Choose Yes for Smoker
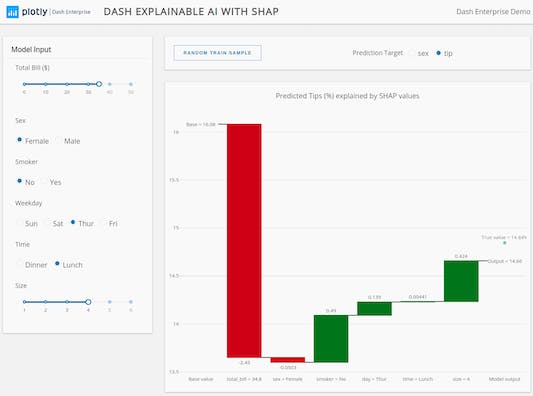 (44, 182)
